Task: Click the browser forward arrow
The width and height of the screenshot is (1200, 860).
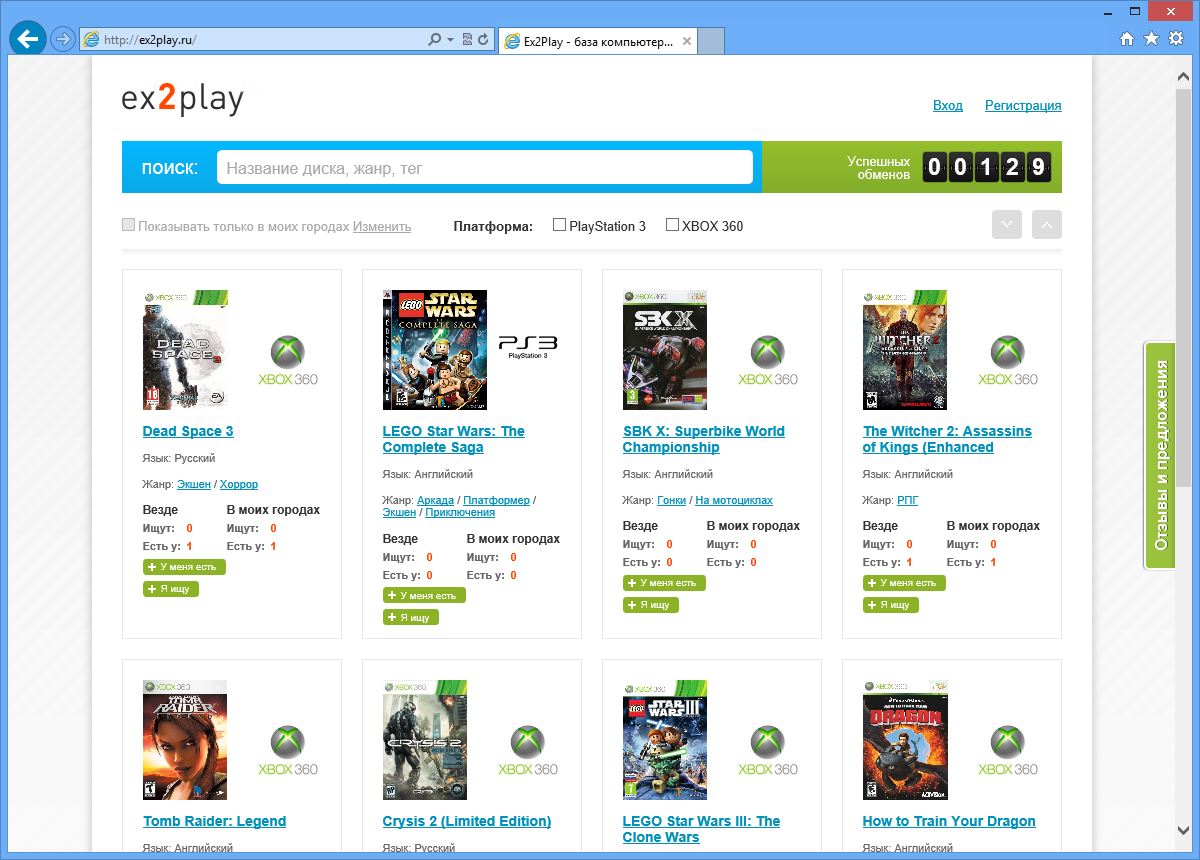Action: point(63,39)
